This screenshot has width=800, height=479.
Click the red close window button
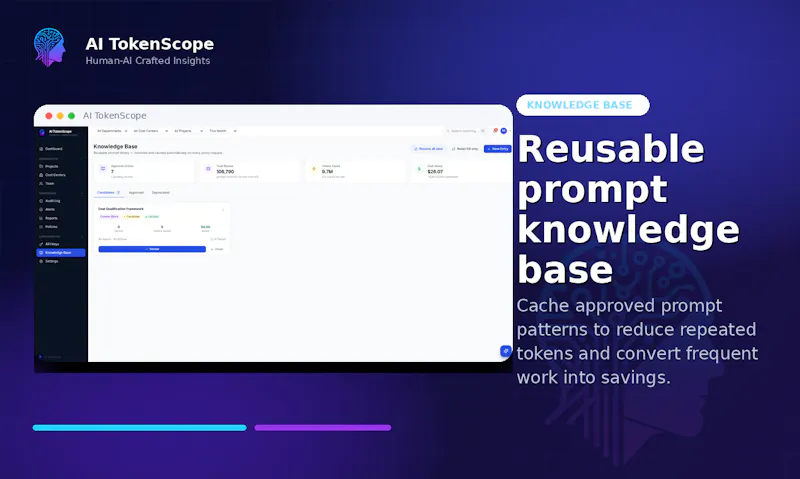point(49,116)
